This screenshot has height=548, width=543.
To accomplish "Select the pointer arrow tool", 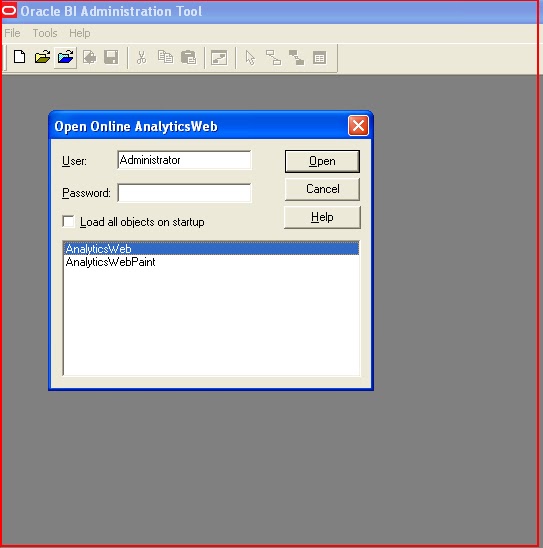I will 250,58.
